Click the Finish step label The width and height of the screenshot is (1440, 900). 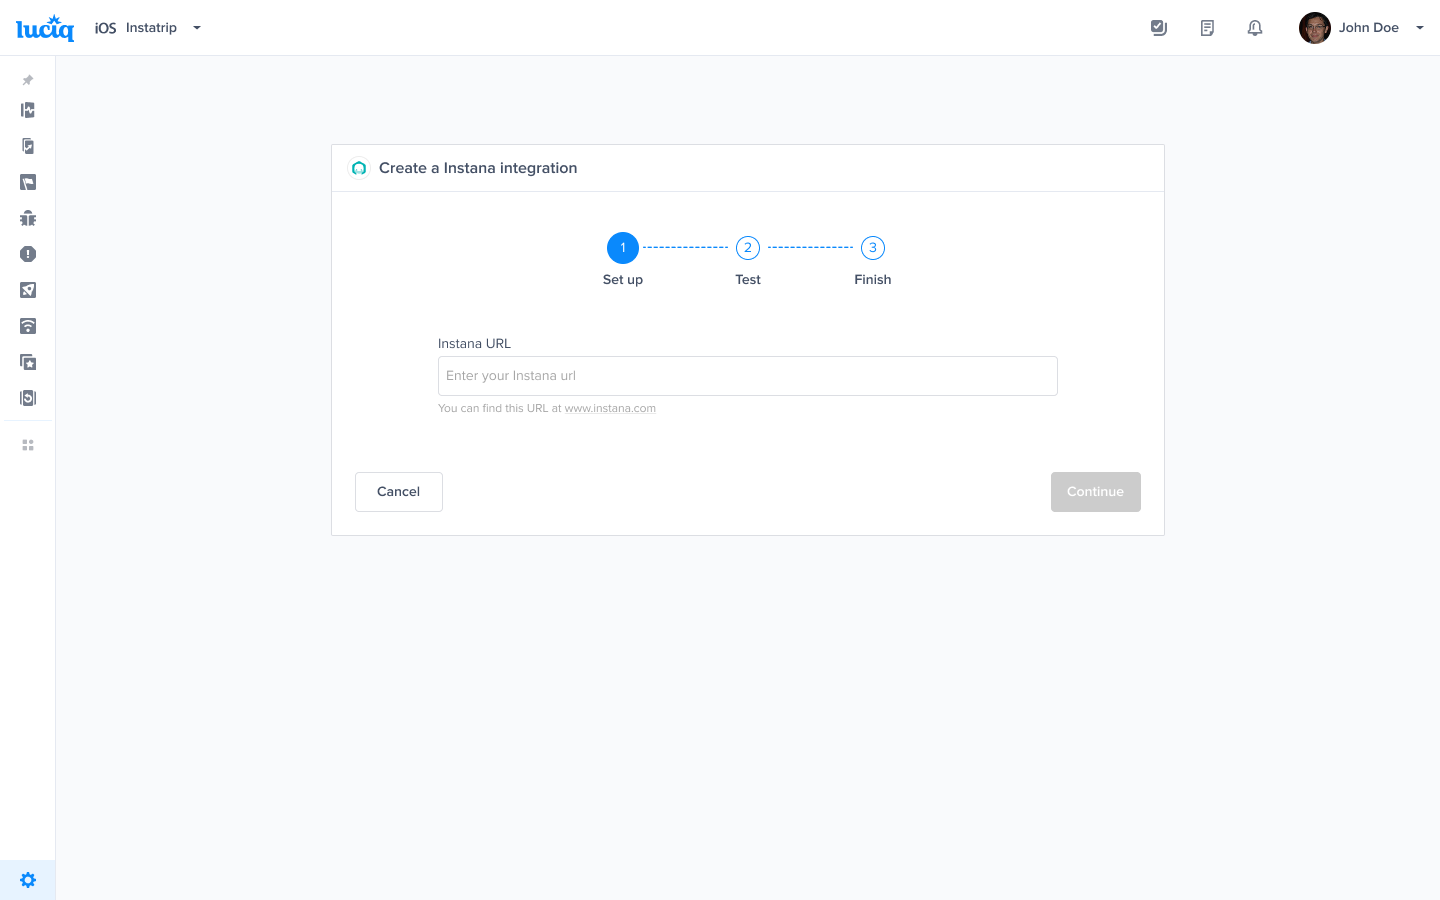coord(873,280)
